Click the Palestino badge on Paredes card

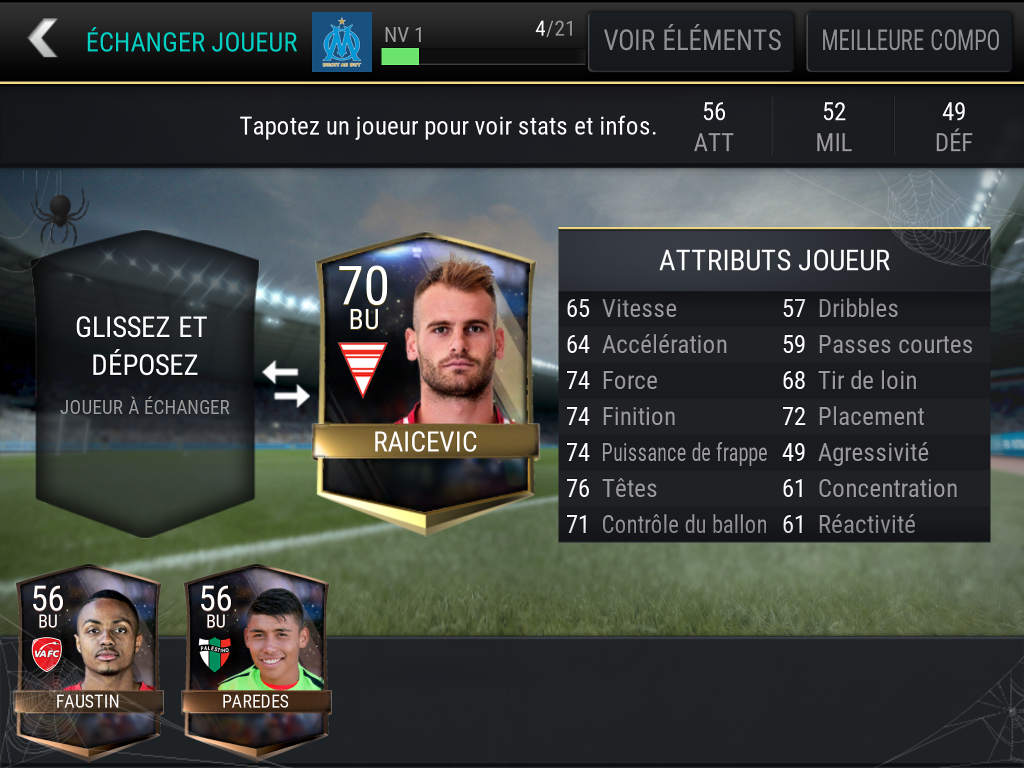[215, 654]
